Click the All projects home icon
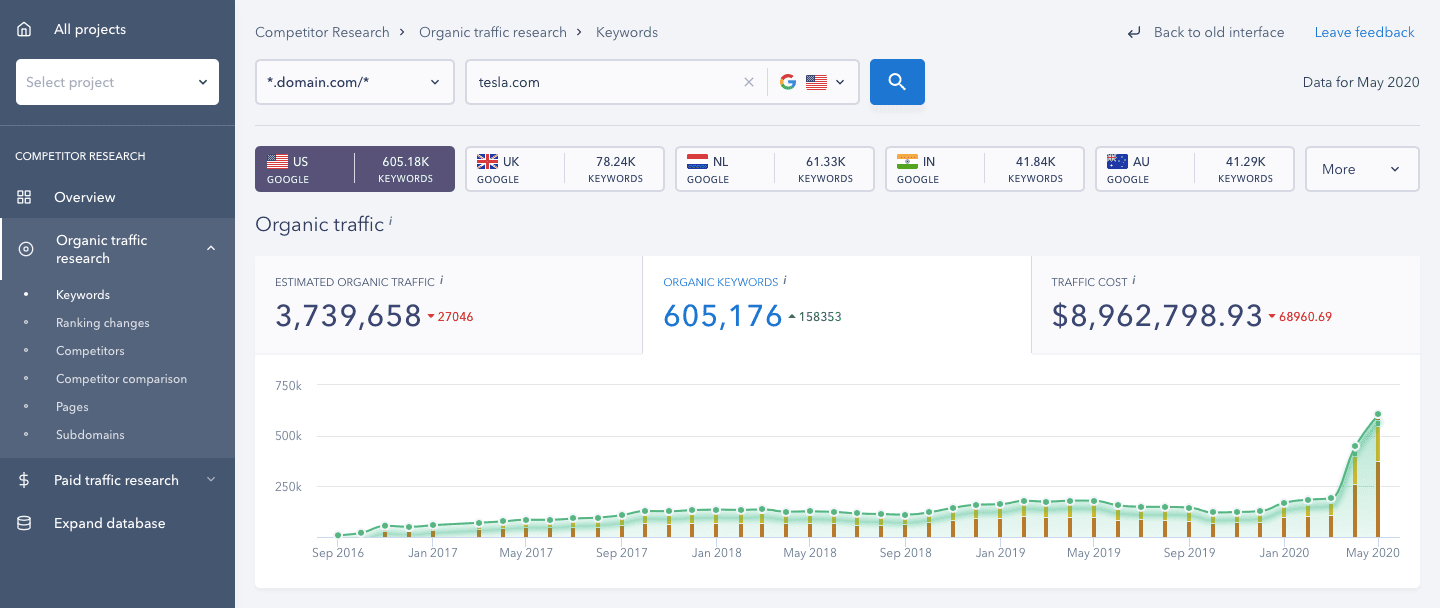This screenshot has width=1440, height=608. point(25,29)
